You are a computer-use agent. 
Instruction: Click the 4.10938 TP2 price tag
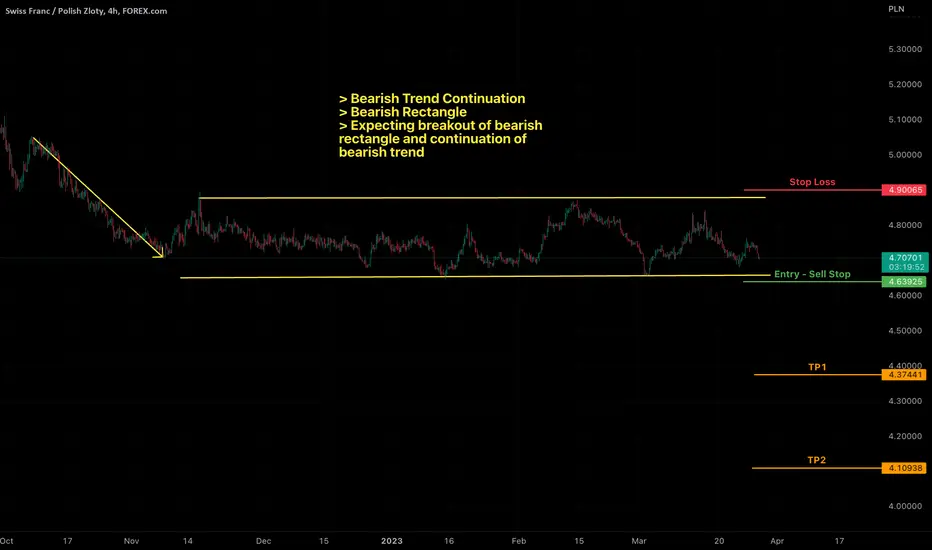903,468
